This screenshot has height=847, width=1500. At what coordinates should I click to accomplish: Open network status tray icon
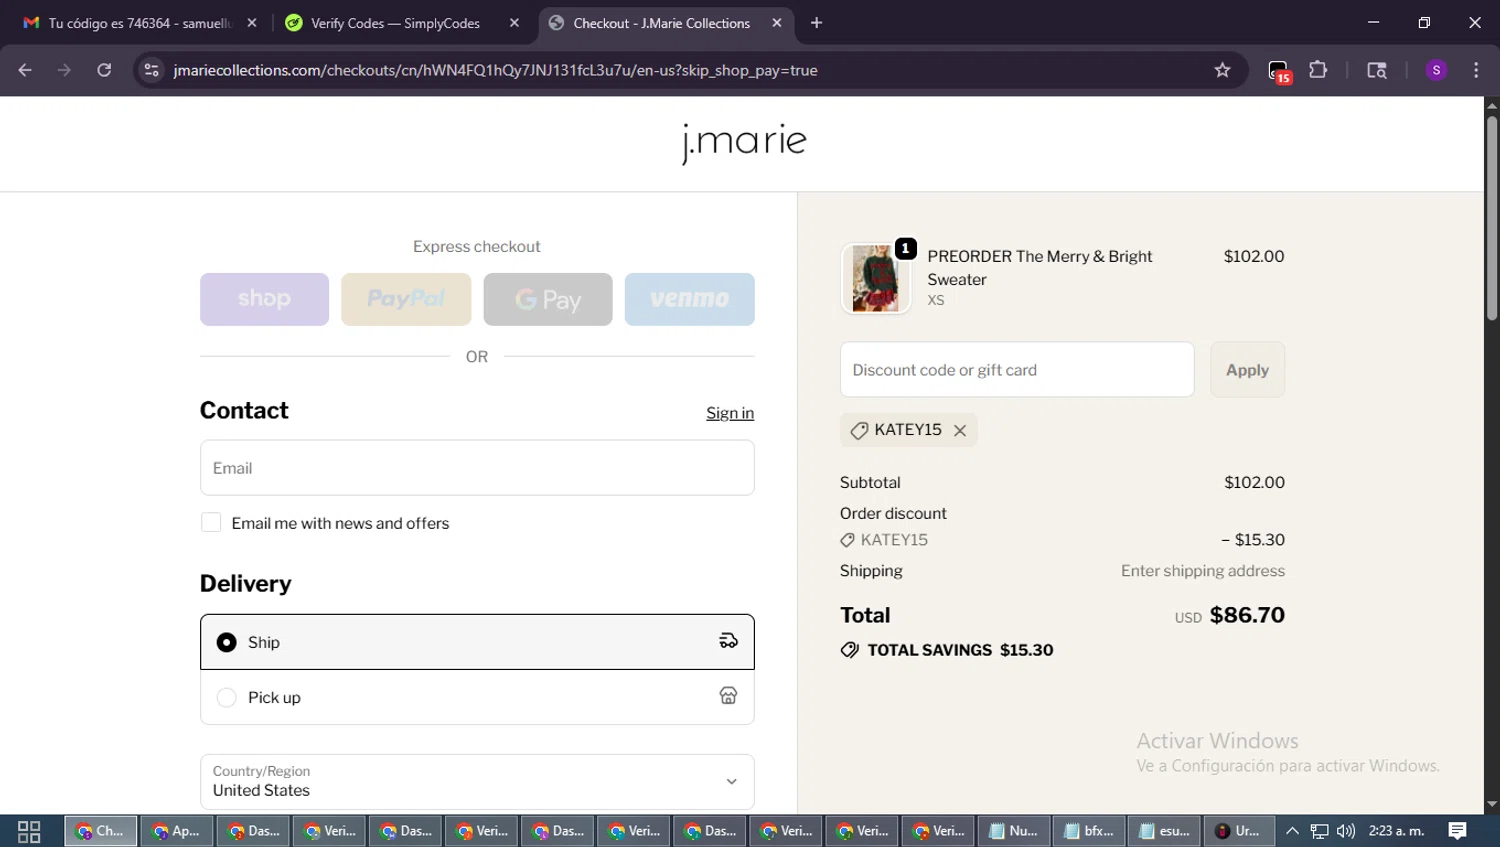click(1320, 831)
